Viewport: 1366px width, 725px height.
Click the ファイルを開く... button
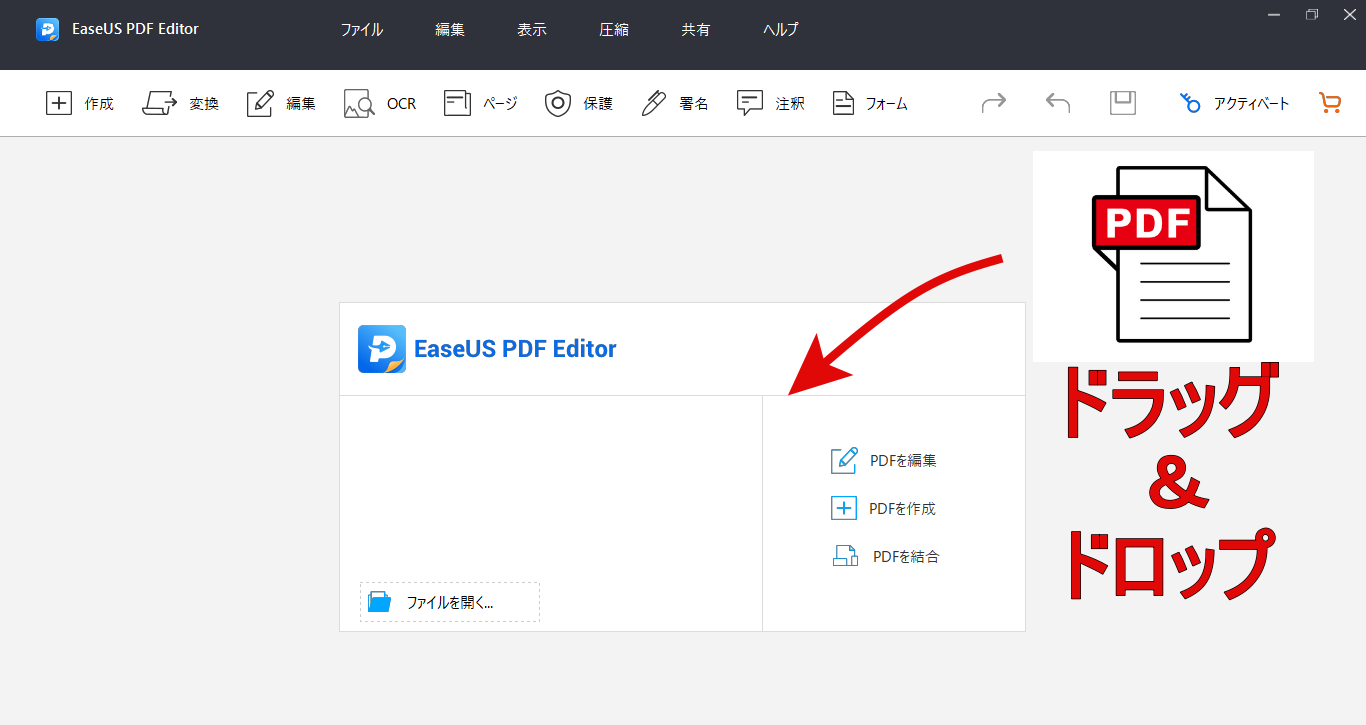click(x=450, y=602)
